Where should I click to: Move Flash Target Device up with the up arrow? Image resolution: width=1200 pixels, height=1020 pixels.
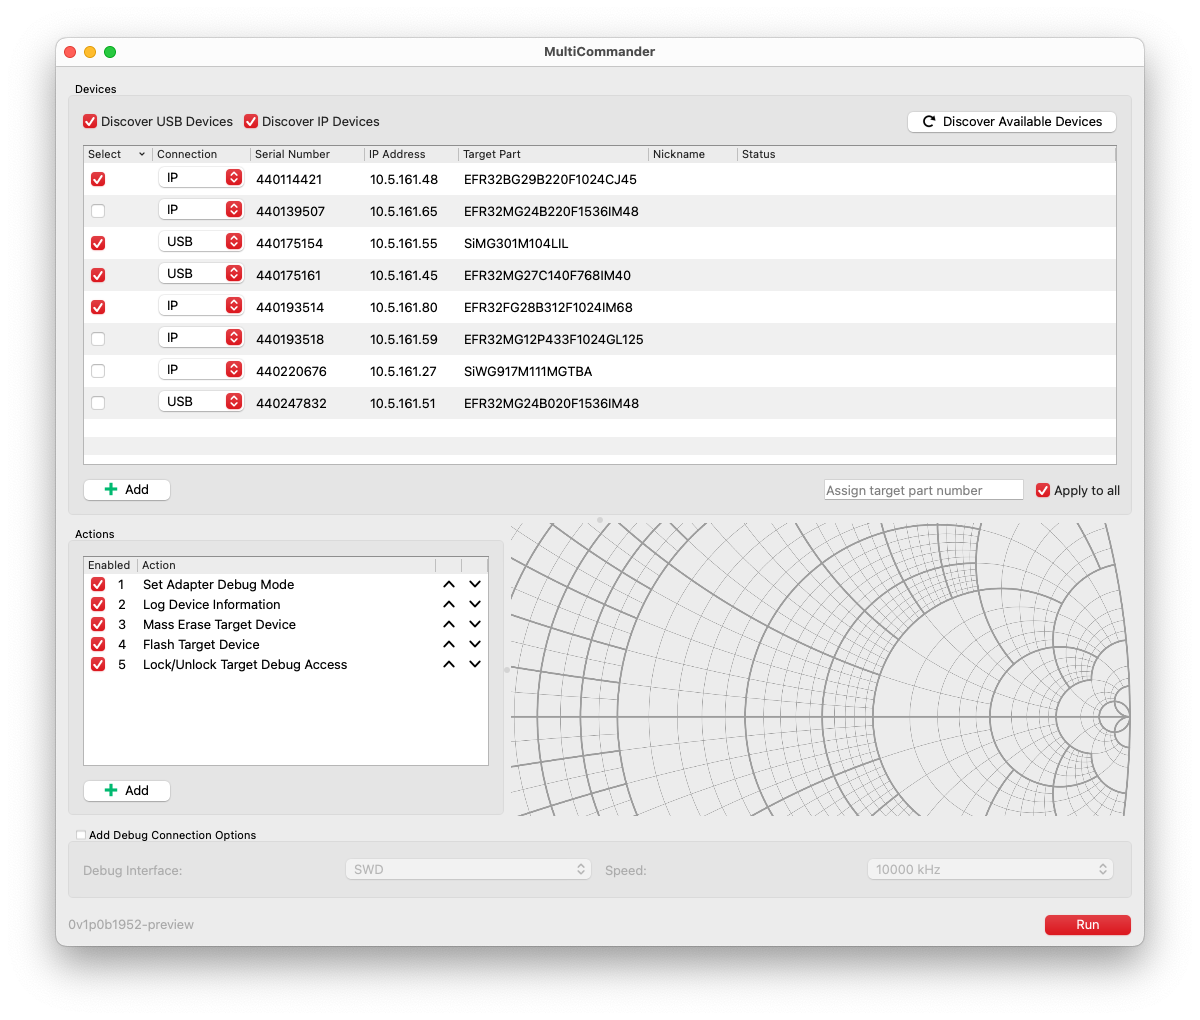pos(448,643)
